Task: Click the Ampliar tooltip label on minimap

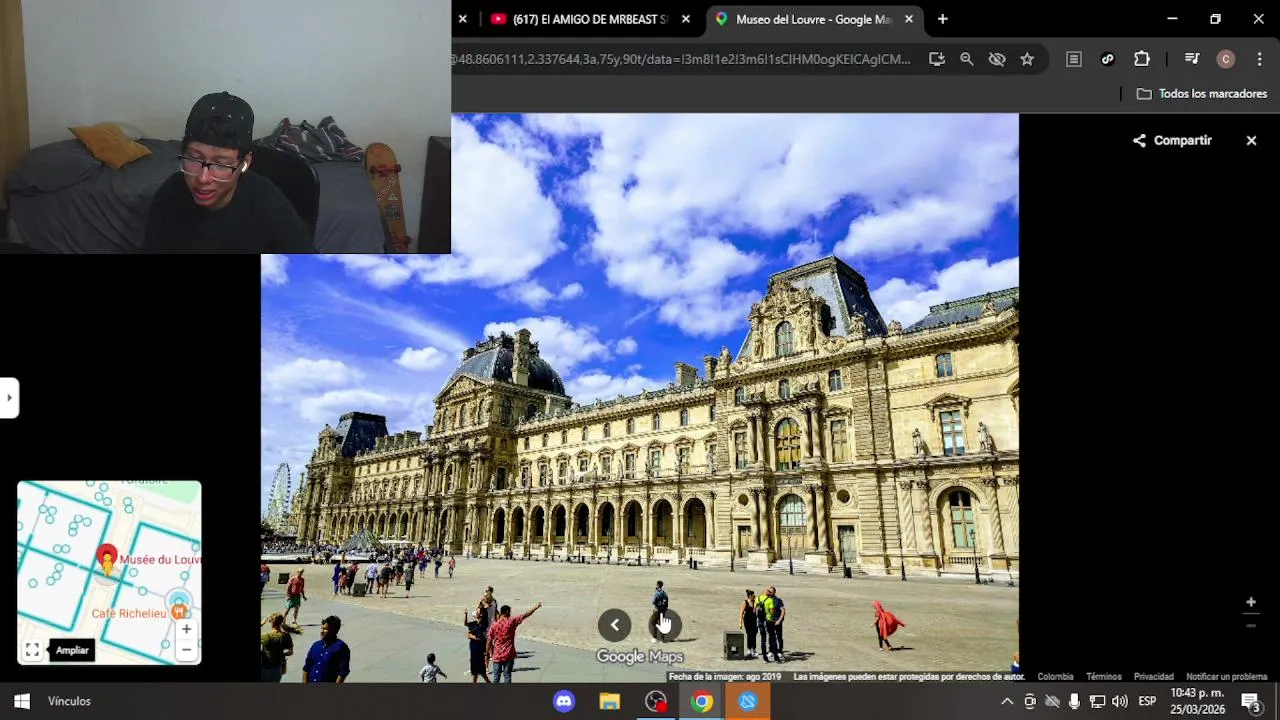Action: pos(72,650)
